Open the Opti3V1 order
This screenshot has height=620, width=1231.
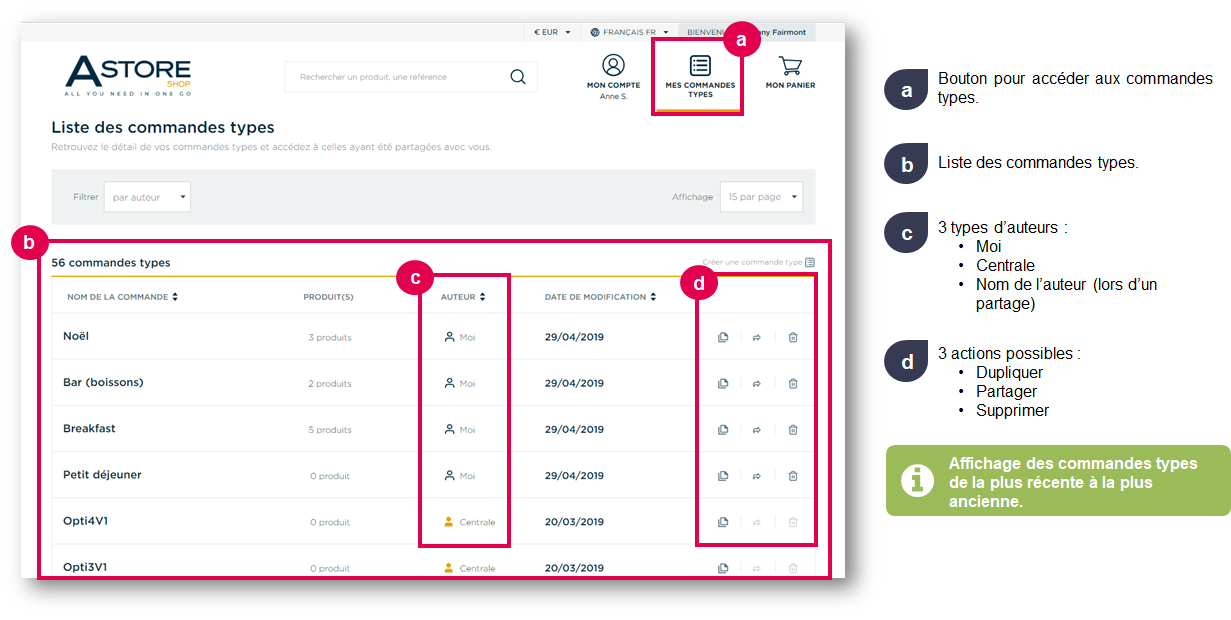(85, 567)
